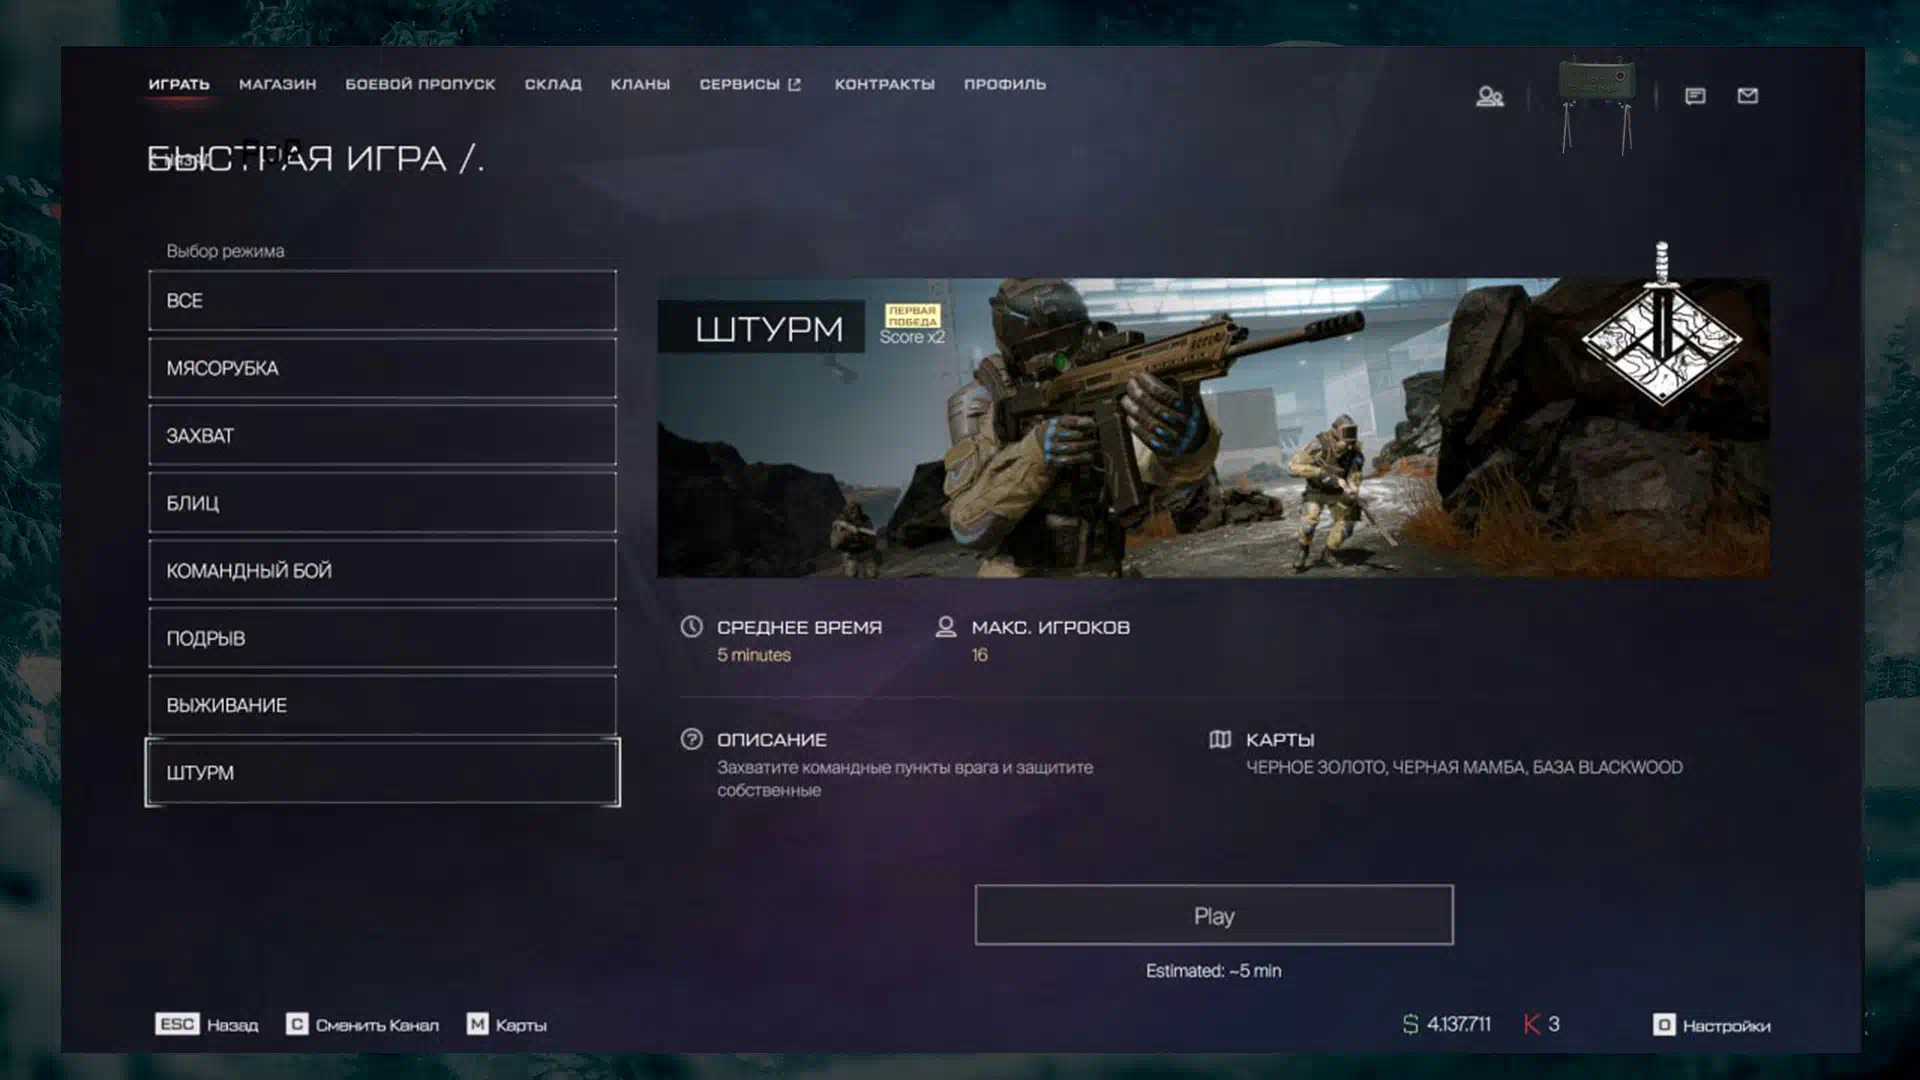Click the Выбор режима label
Screen dimensions: 1920x1080
click(225, 251)
